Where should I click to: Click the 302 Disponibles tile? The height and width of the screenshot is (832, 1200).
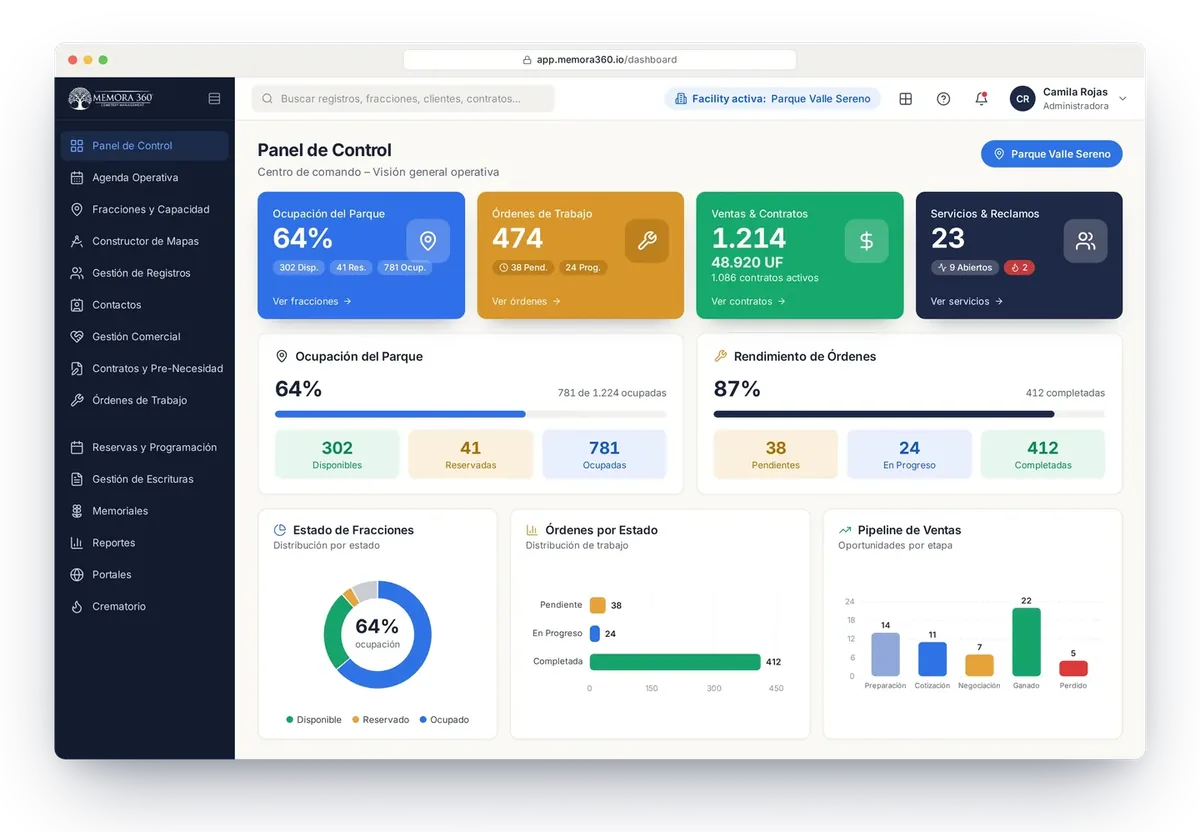pyautogui.click(x=337, y=455)
